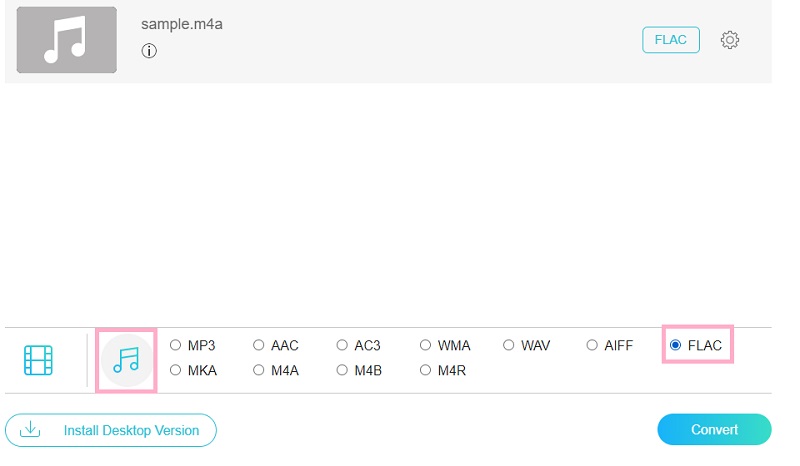Click Install Desktop Version button
This screenshot has width=800, height=466.
(111, 430)
